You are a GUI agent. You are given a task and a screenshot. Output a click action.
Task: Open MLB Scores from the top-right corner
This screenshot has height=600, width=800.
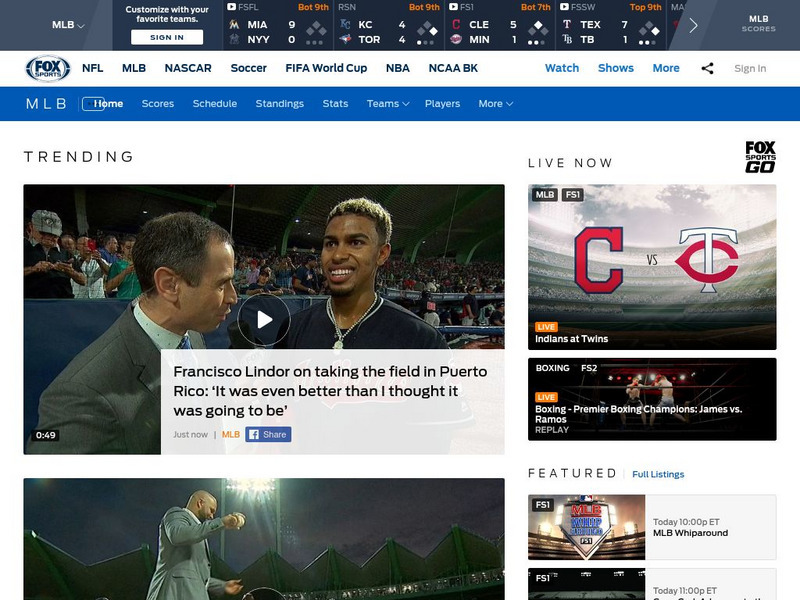pos(757,25)
